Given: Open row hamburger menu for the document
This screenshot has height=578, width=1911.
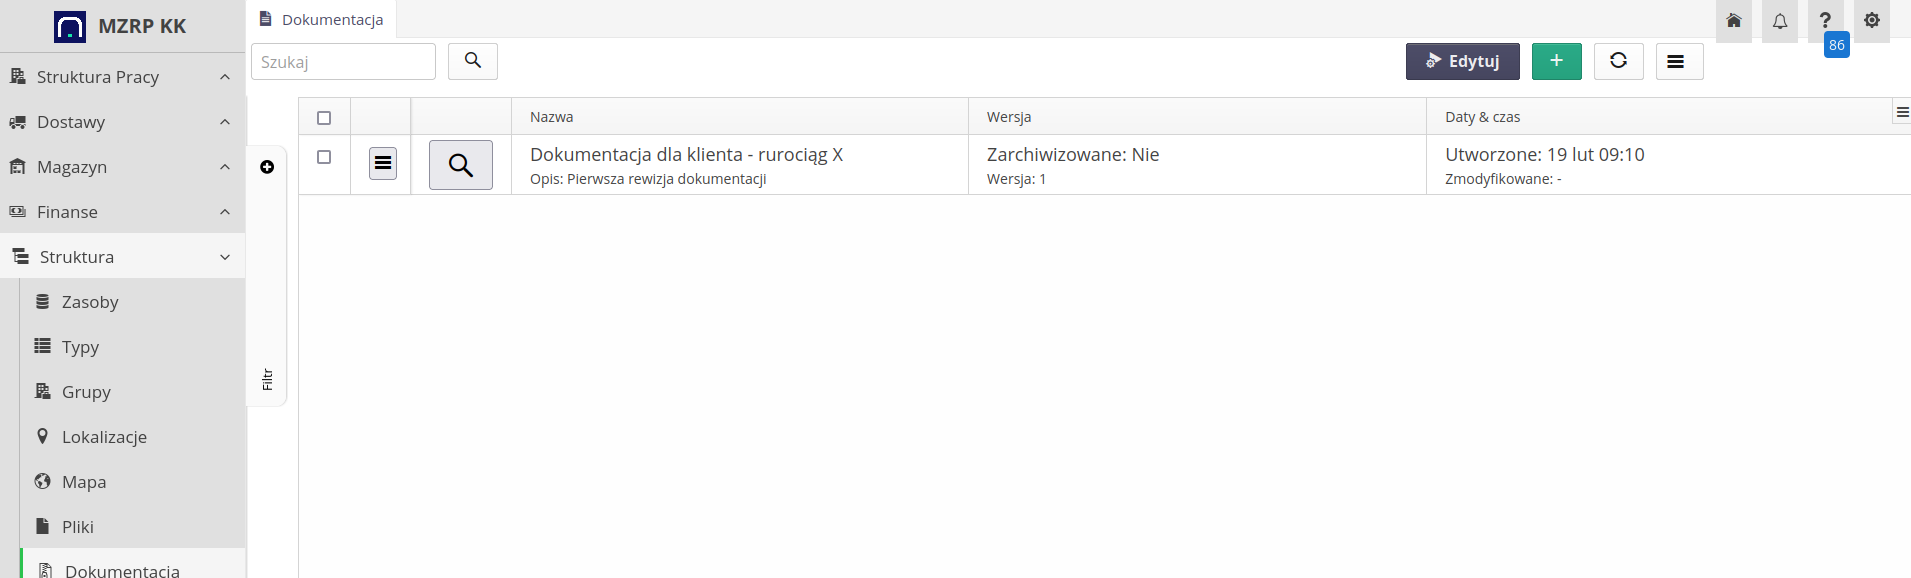Looking at the screenshot, I should [x=383, y=163].
